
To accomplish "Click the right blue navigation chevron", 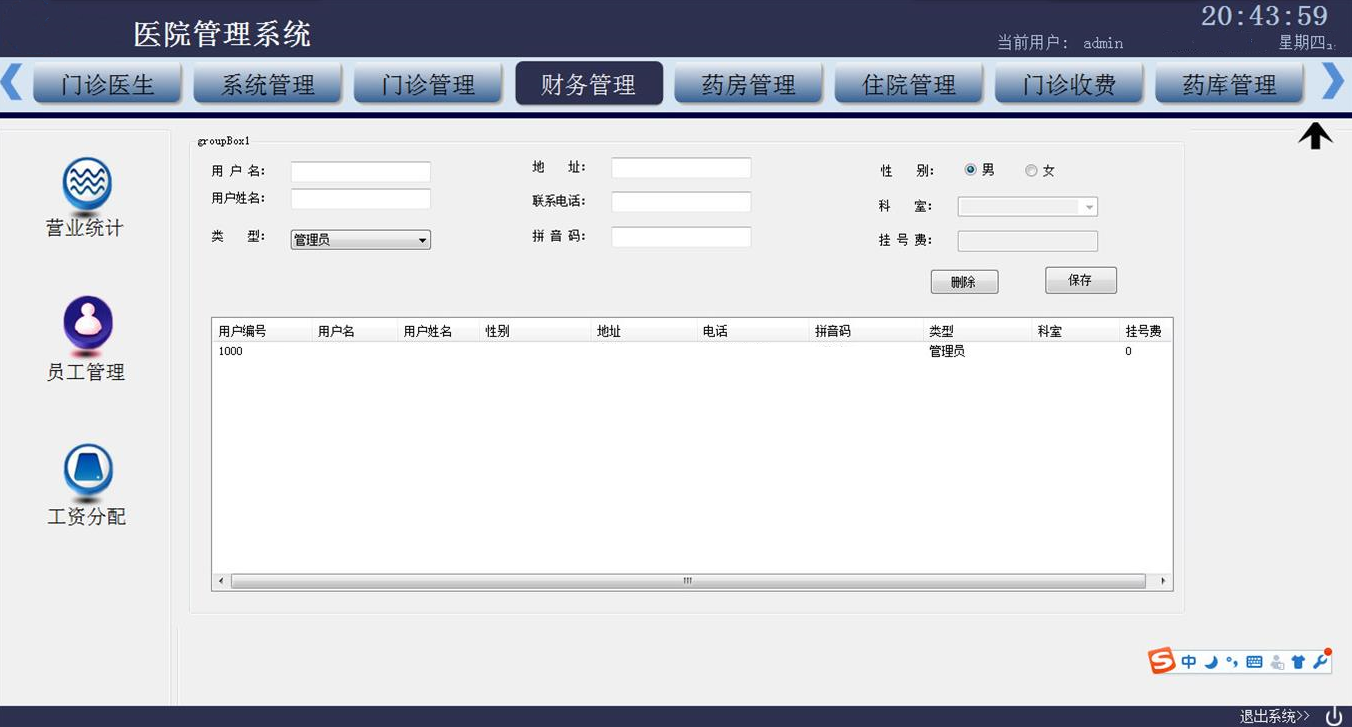I will point(1333,81).
